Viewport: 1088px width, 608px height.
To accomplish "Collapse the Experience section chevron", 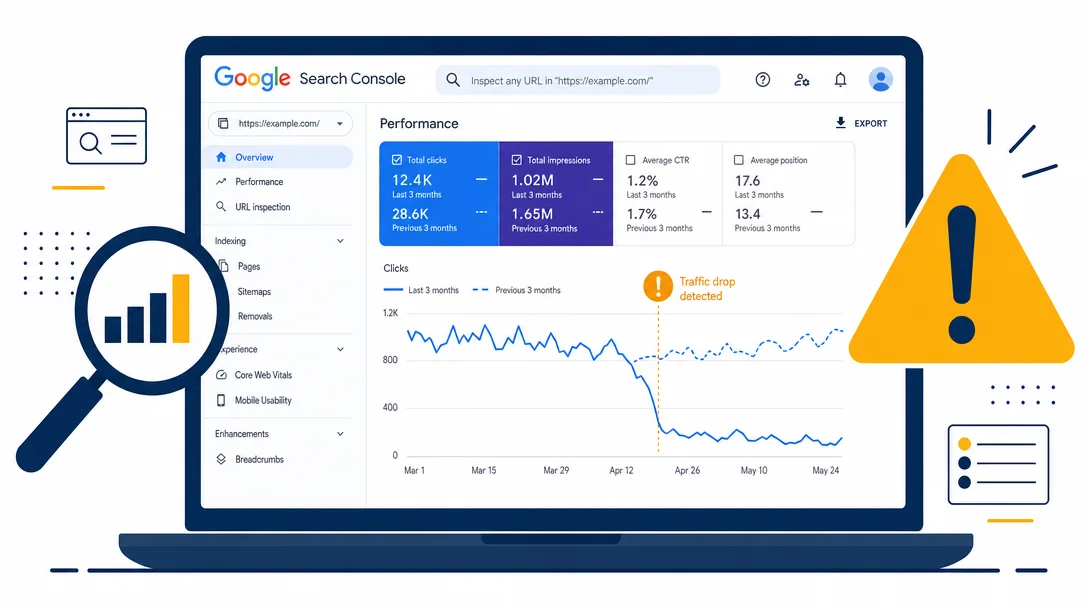I will click(x=340, y=349).
